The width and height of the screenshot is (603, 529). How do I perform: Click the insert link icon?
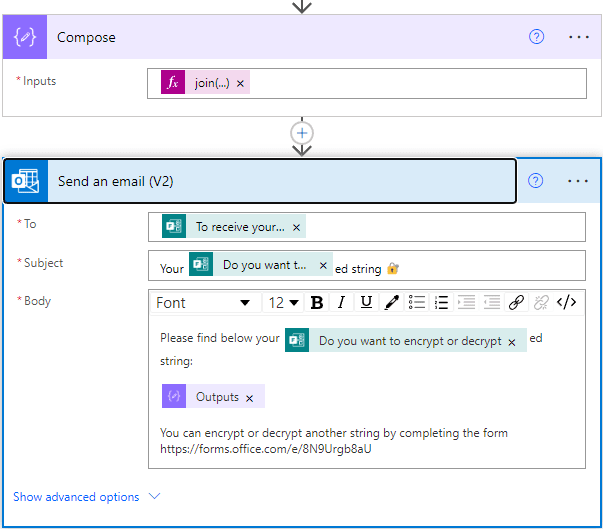coord(516,303)
